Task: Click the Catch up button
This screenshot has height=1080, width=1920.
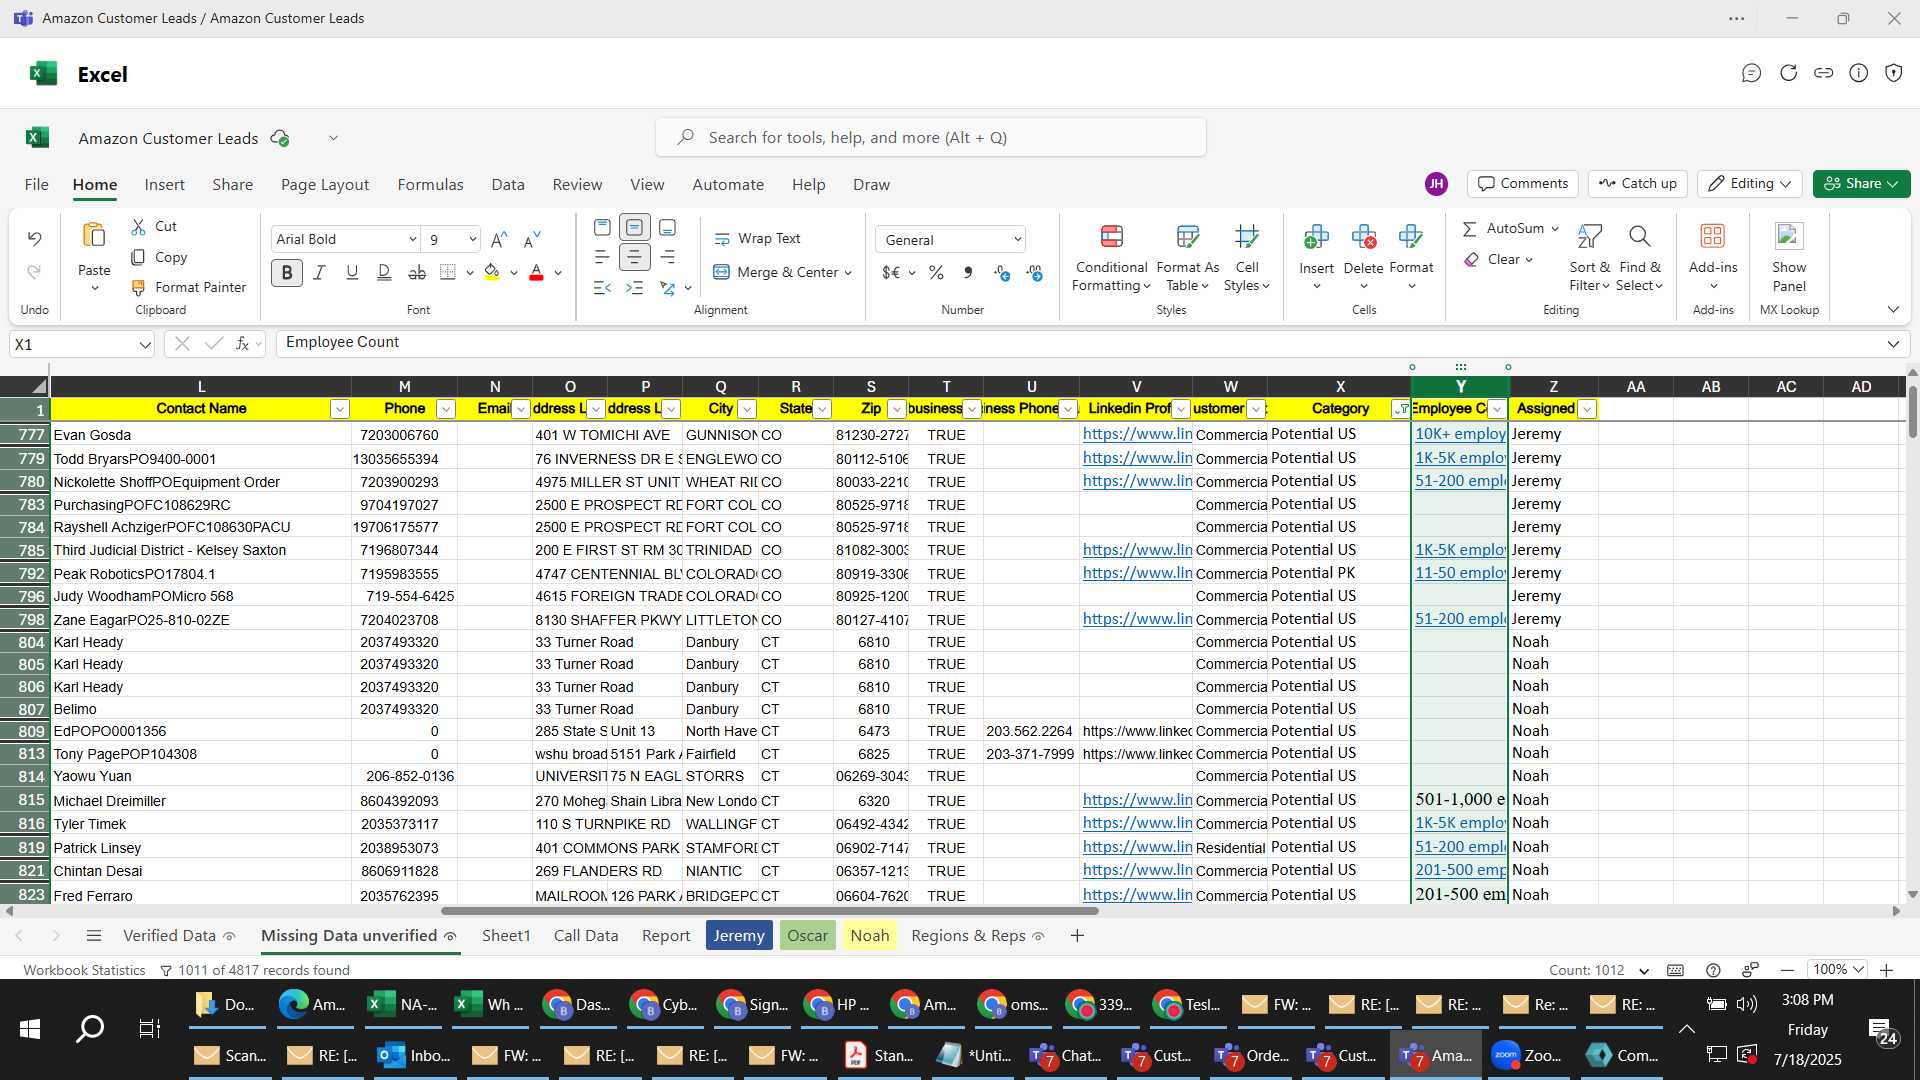Action: click(1638, 184)
